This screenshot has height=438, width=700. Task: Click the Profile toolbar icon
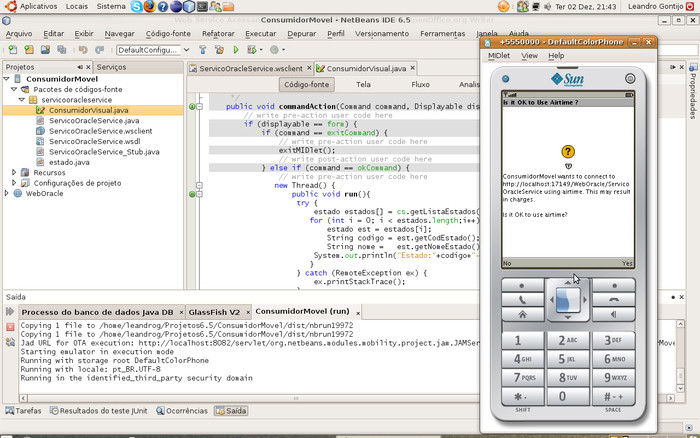pos(275,50)
